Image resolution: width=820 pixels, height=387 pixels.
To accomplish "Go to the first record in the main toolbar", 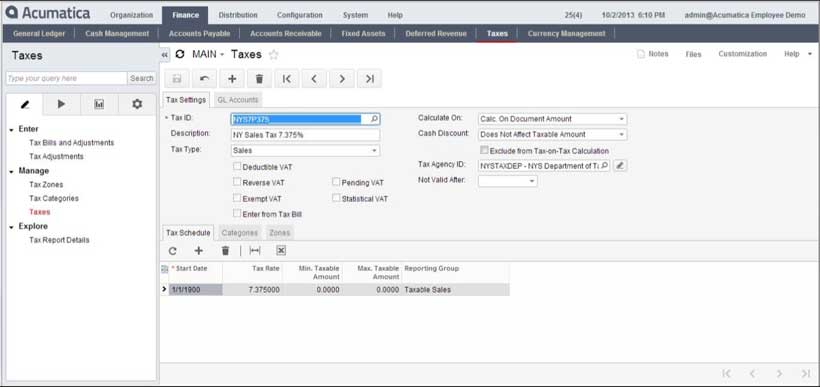I will tap(287, 78).
